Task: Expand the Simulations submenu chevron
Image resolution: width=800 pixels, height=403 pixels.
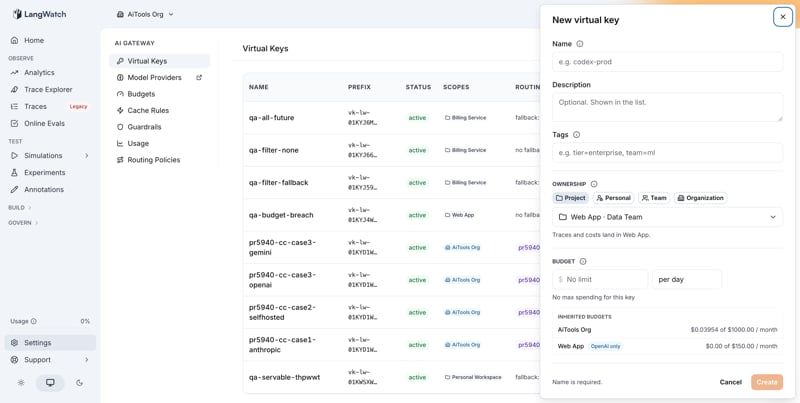Action: point(87,156)
